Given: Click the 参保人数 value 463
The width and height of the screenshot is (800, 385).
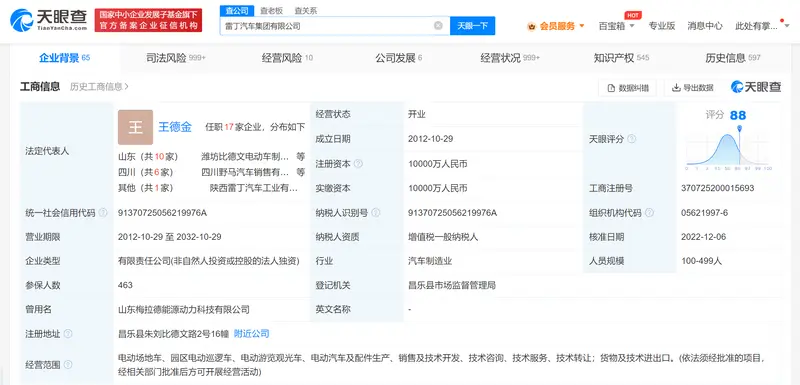Looking at the screenshot, I should click(x=125, y=285).
